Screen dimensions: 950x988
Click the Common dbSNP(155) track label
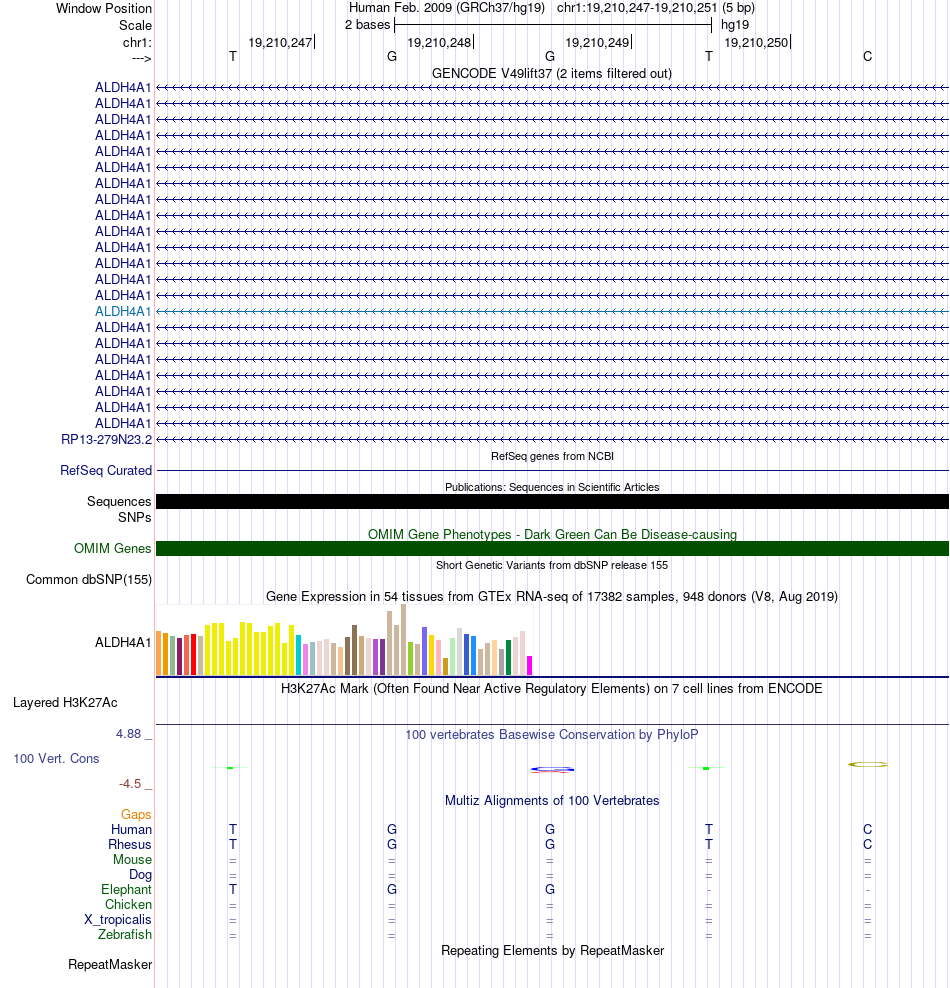(89, 579)
